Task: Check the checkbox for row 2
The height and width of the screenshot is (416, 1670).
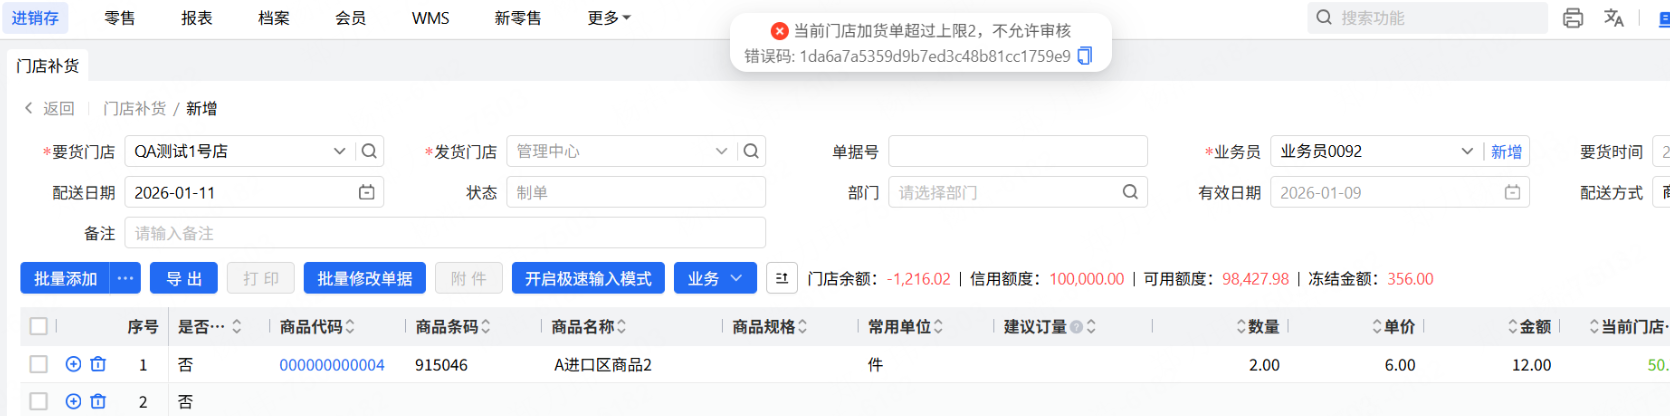Action: coord(39,401)
